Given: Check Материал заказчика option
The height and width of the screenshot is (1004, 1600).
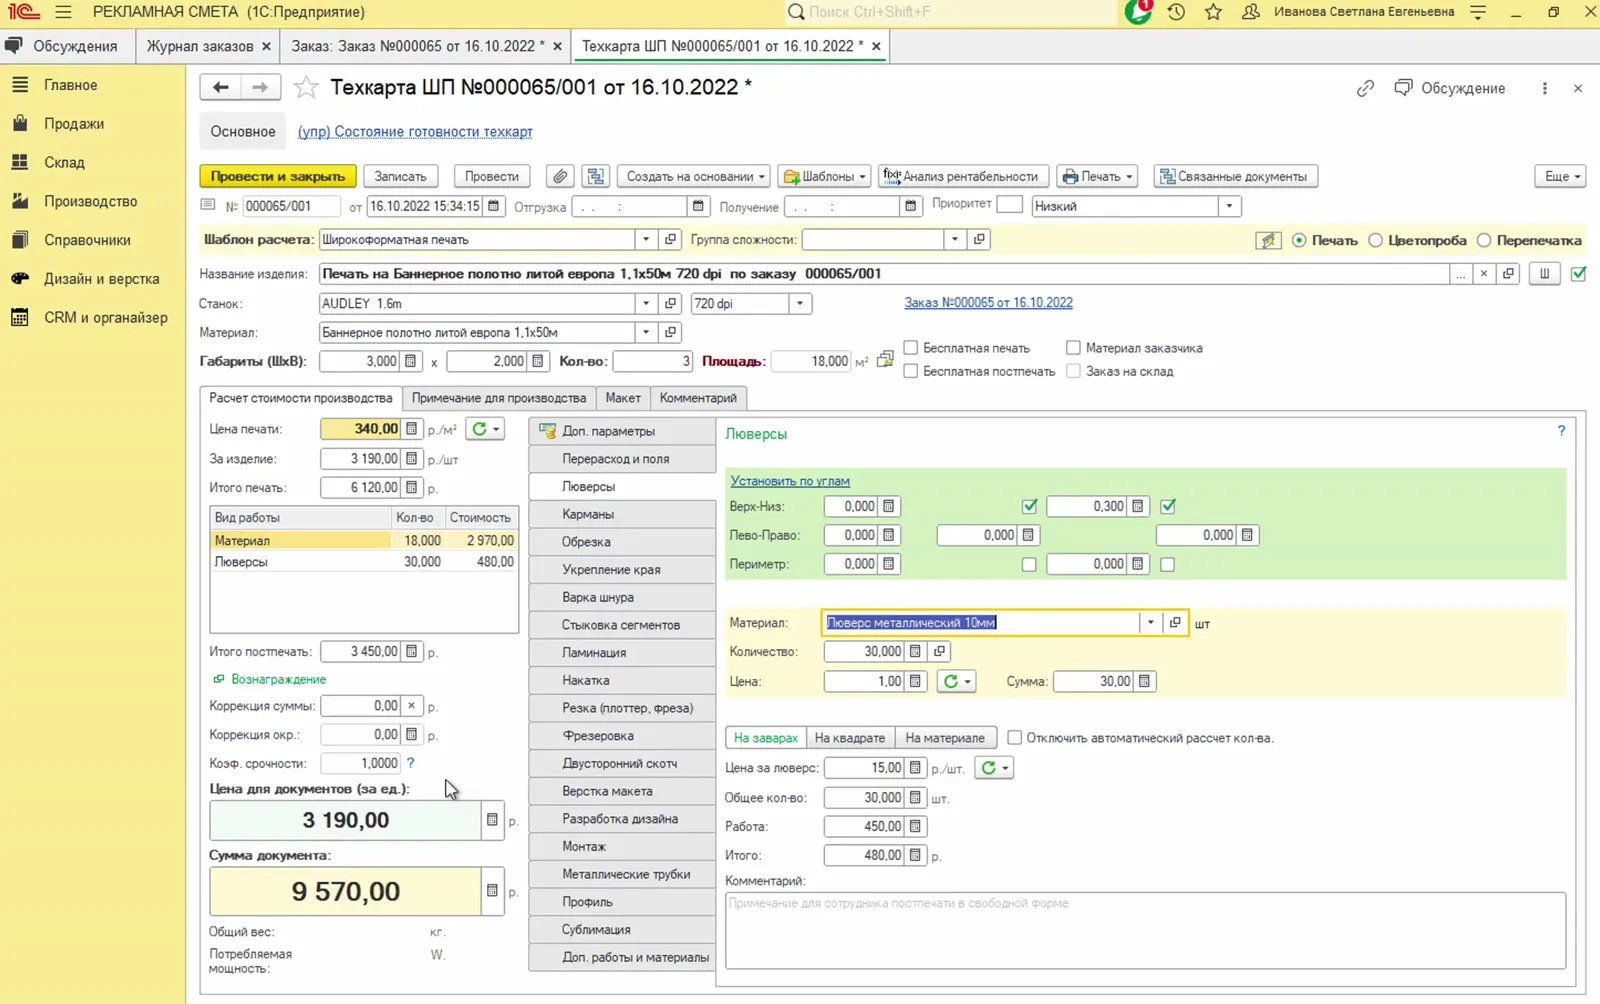Looking at the screenshot, I should [1073, 348].
